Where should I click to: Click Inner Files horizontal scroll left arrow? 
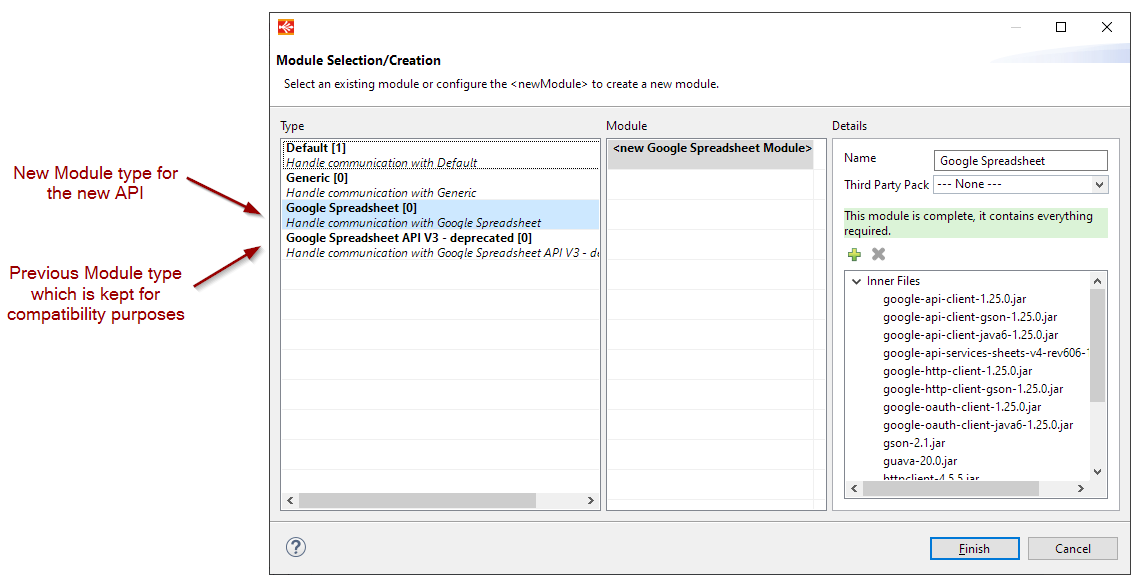coord(854,489)
